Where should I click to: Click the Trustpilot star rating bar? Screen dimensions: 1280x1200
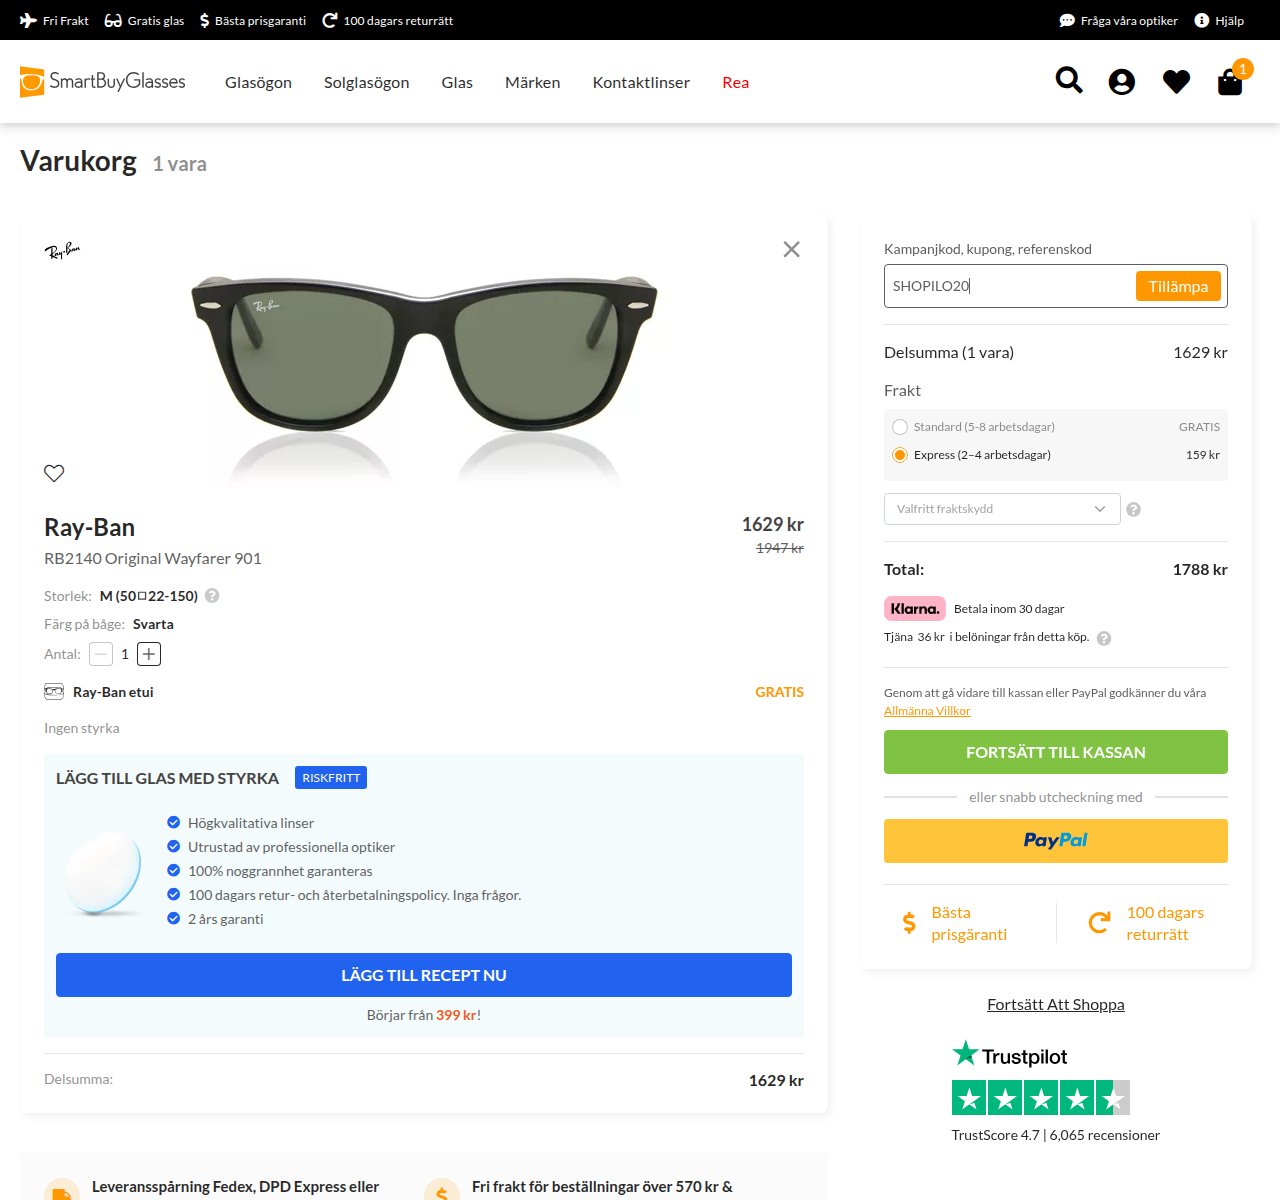point(1041,1098)
